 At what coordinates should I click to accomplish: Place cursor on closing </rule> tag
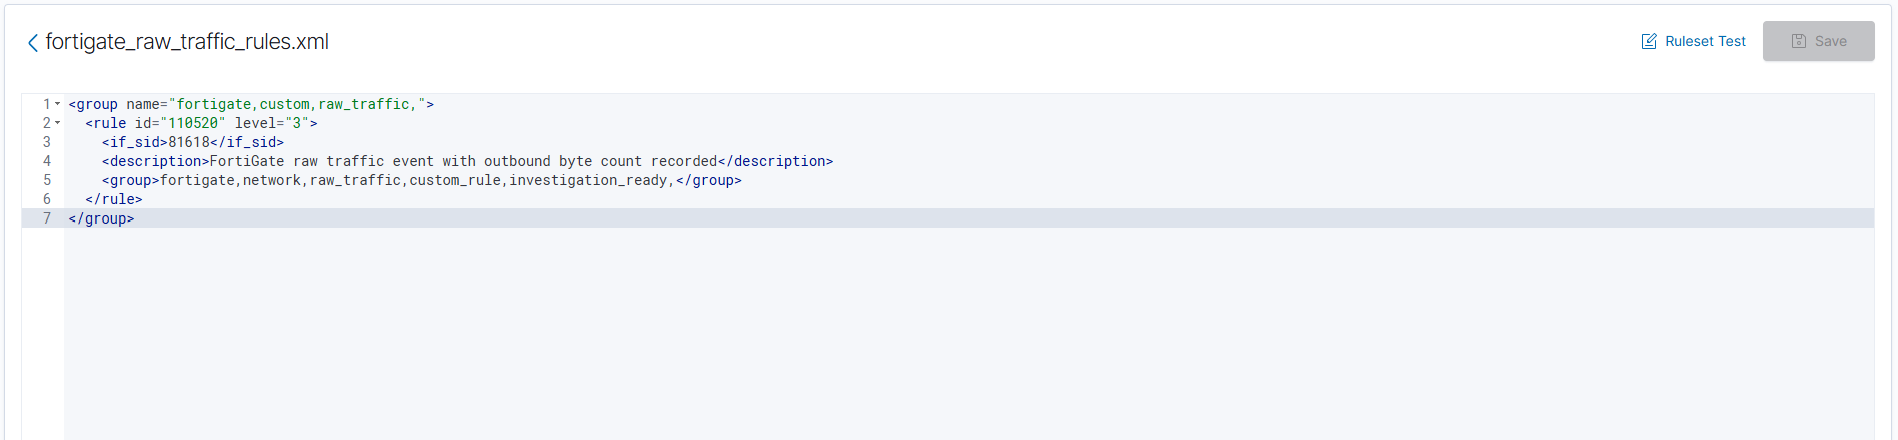click(114, 199)
